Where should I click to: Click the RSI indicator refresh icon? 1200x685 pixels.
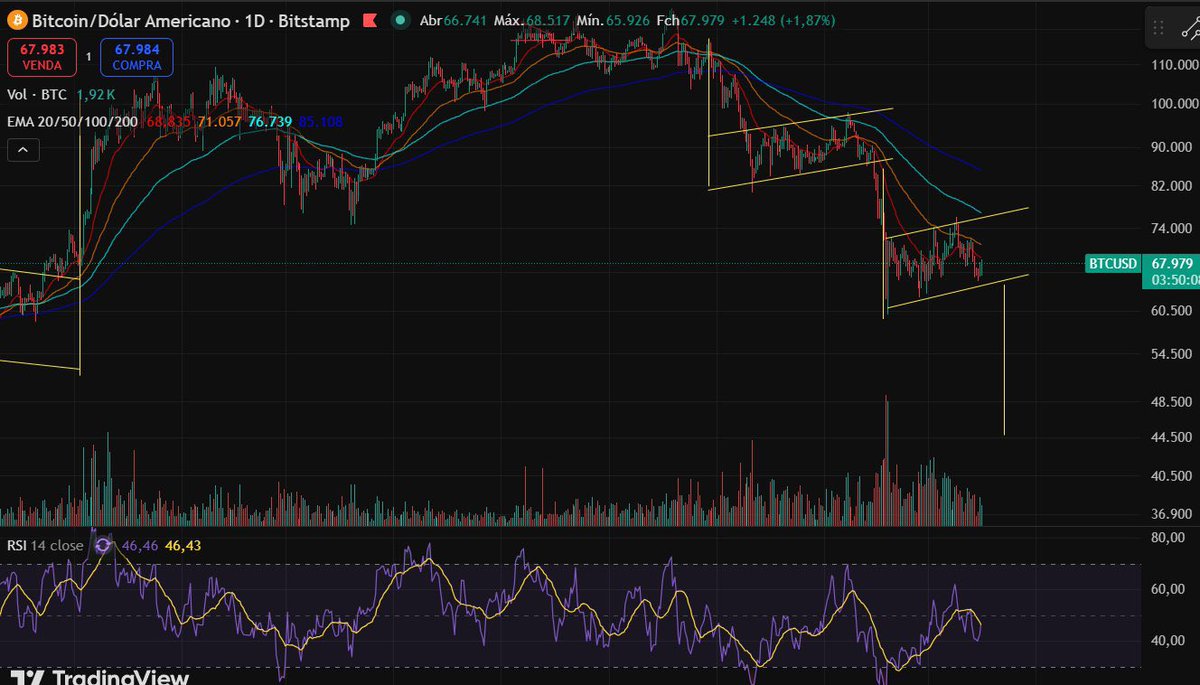(103, 545)
